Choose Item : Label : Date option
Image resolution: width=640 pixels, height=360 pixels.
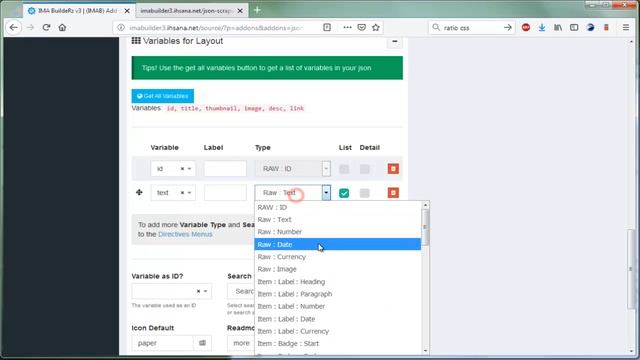[x=338, y=319]
